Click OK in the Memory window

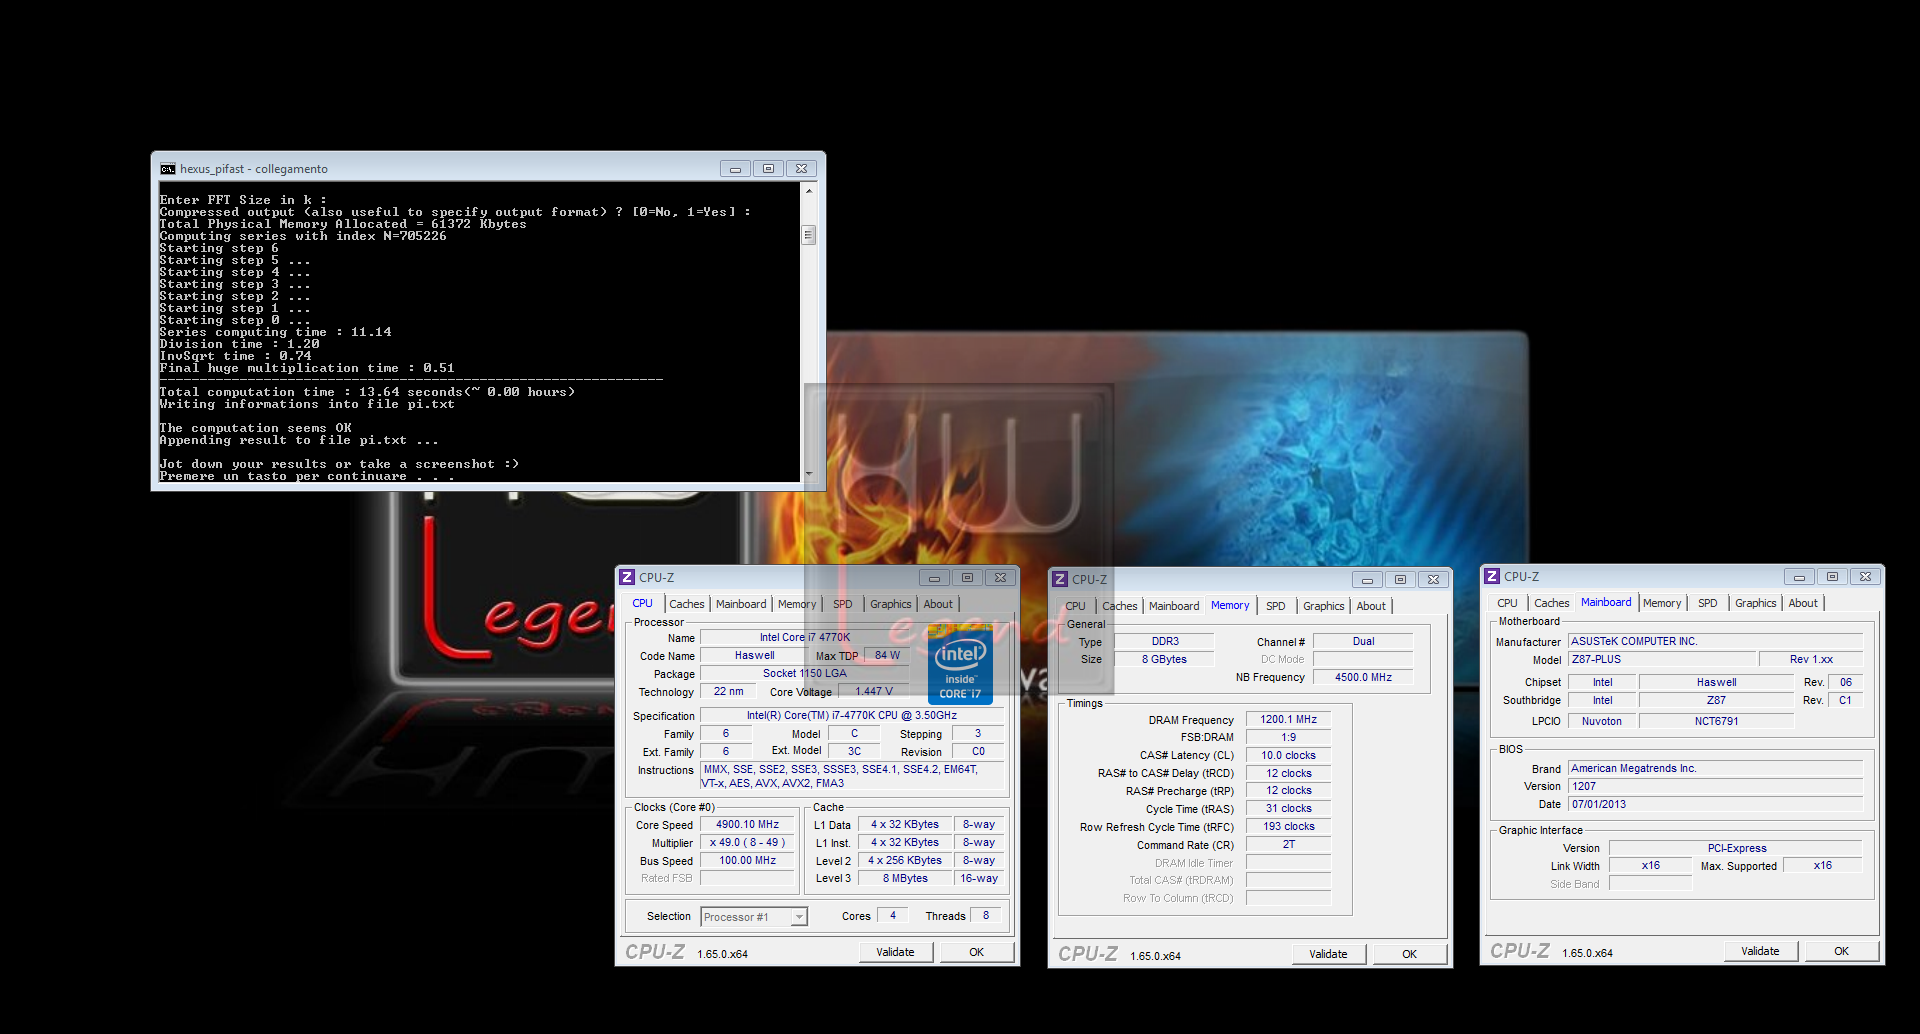click(x=1410, y=954)
